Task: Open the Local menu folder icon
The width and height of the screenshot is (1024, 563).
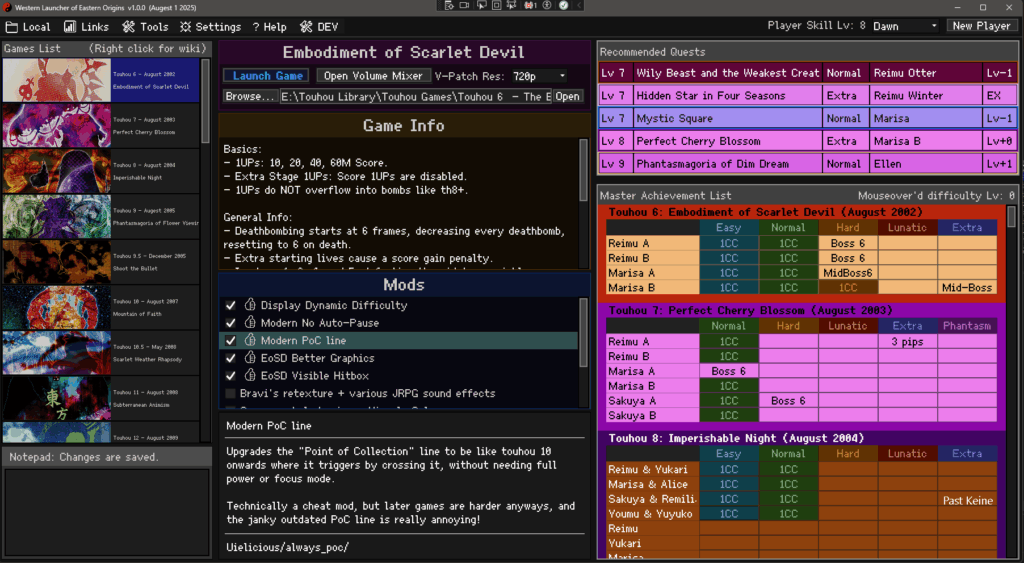Action: [x=11, y=27]
